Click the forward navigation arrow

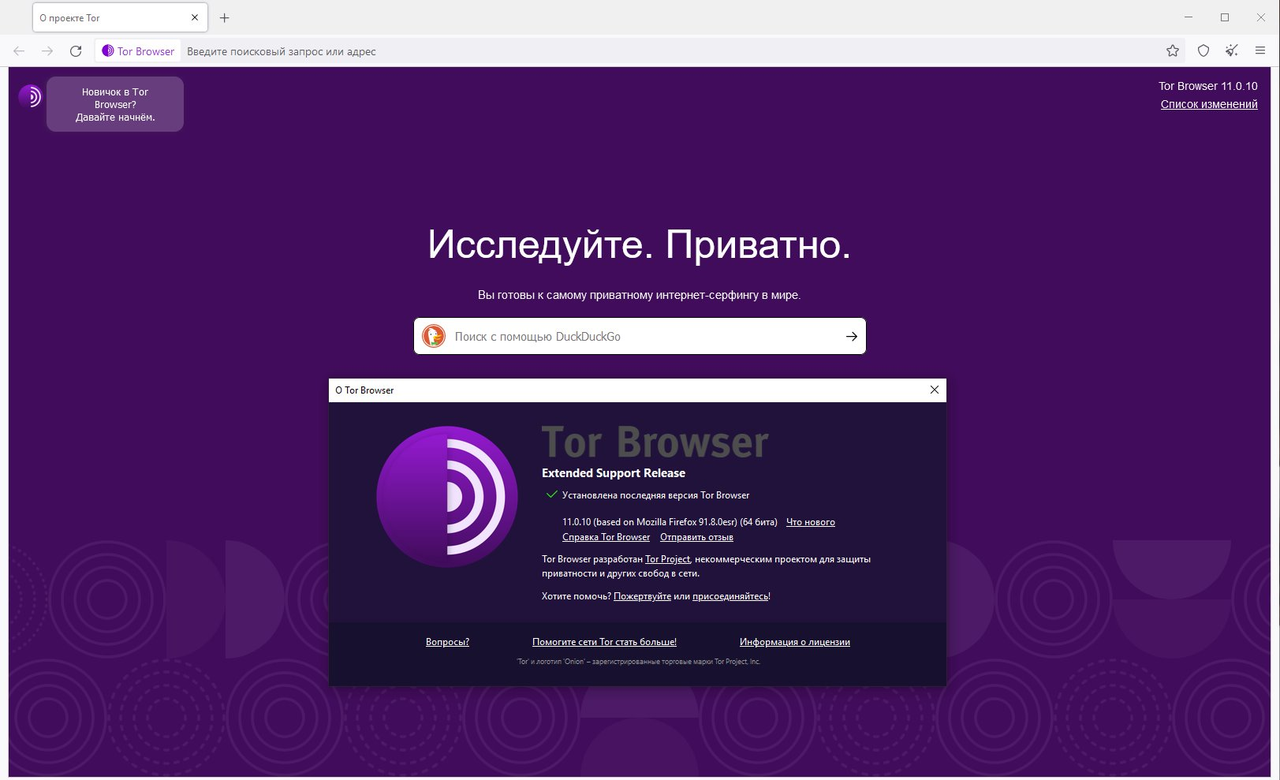(x=47, y=51)
